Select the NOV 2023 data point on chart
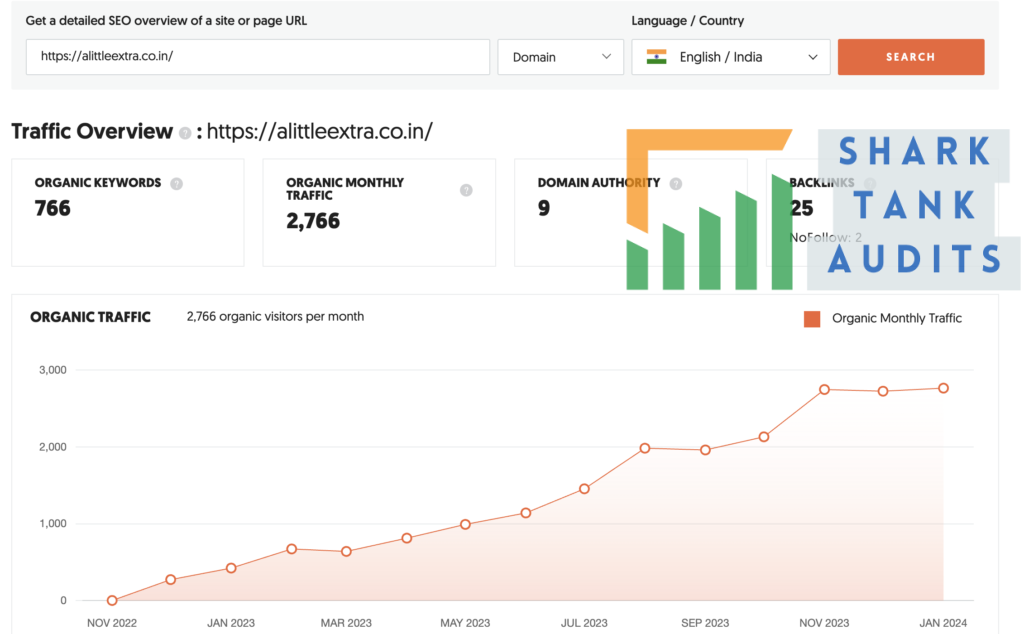The height and width of the screenshot is (634, 1024). 824,389
